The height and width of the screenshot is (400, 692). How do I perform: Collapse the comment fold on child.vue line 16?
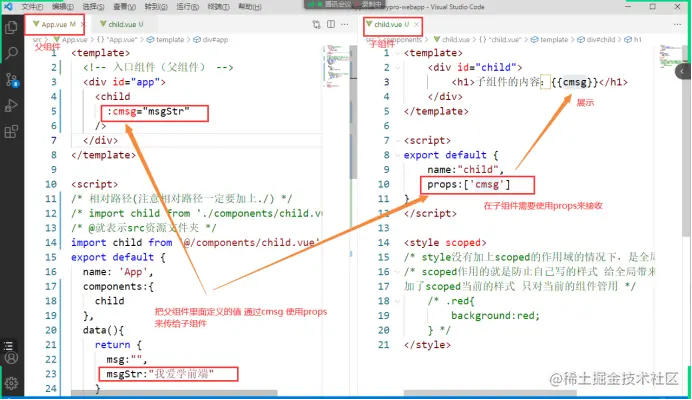pyautogui.click(x=398, y=272)
